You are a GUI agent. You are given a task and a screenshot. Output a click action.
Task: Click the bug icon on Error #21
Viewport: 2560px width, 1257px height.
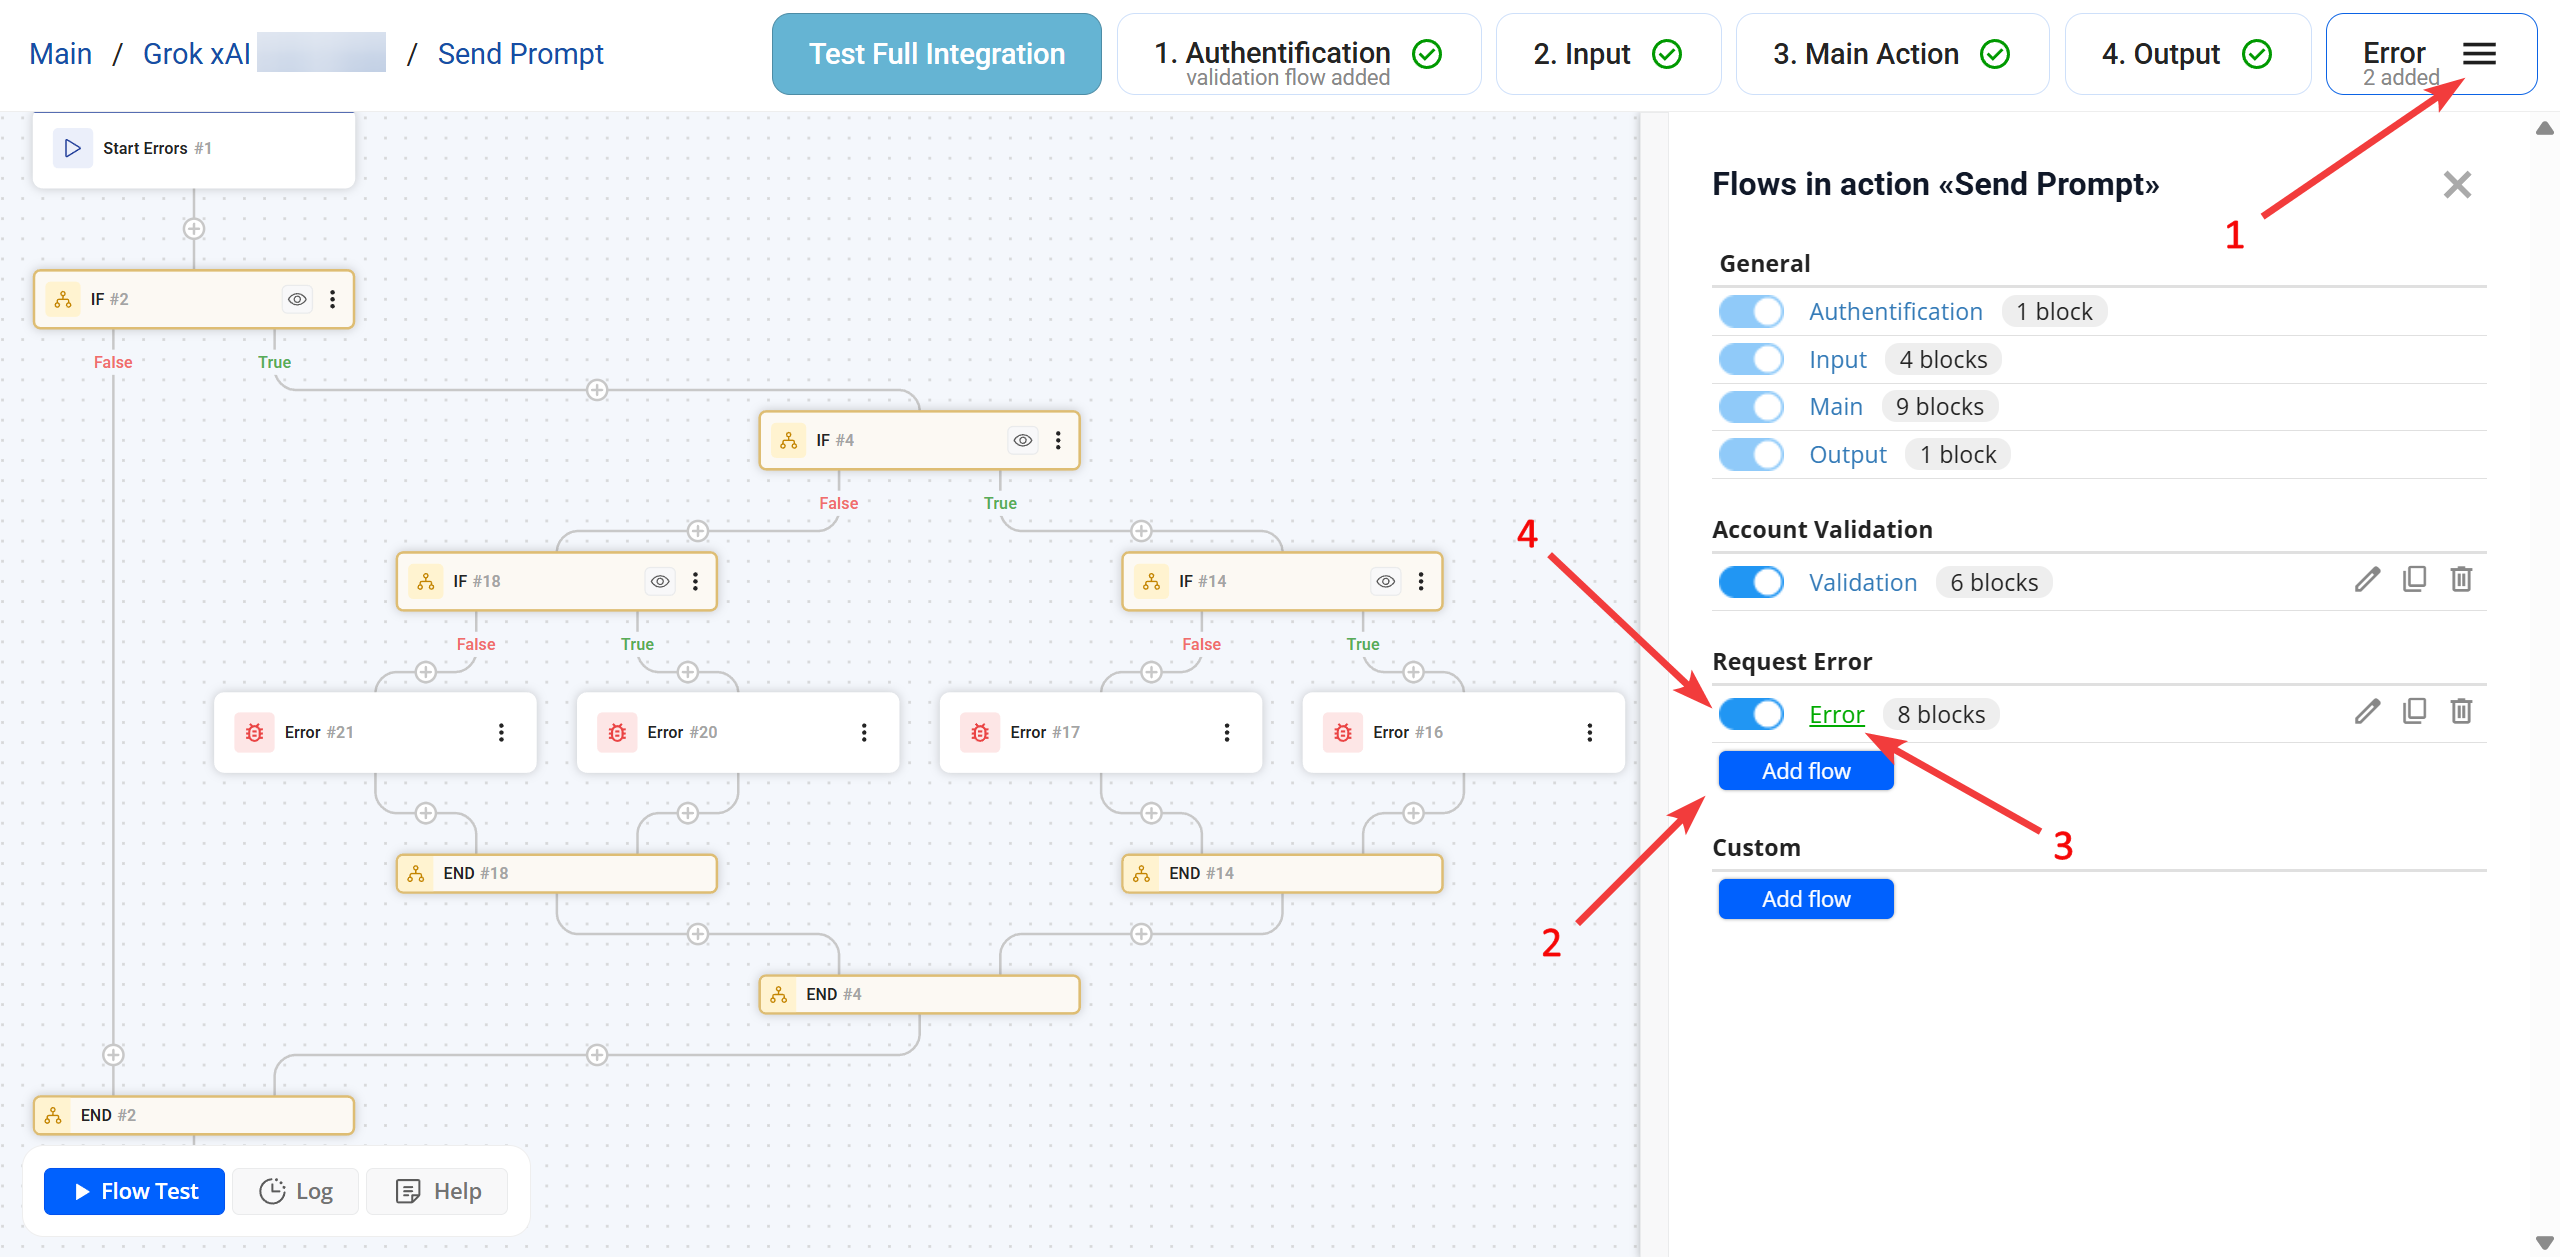coord(255,733)
